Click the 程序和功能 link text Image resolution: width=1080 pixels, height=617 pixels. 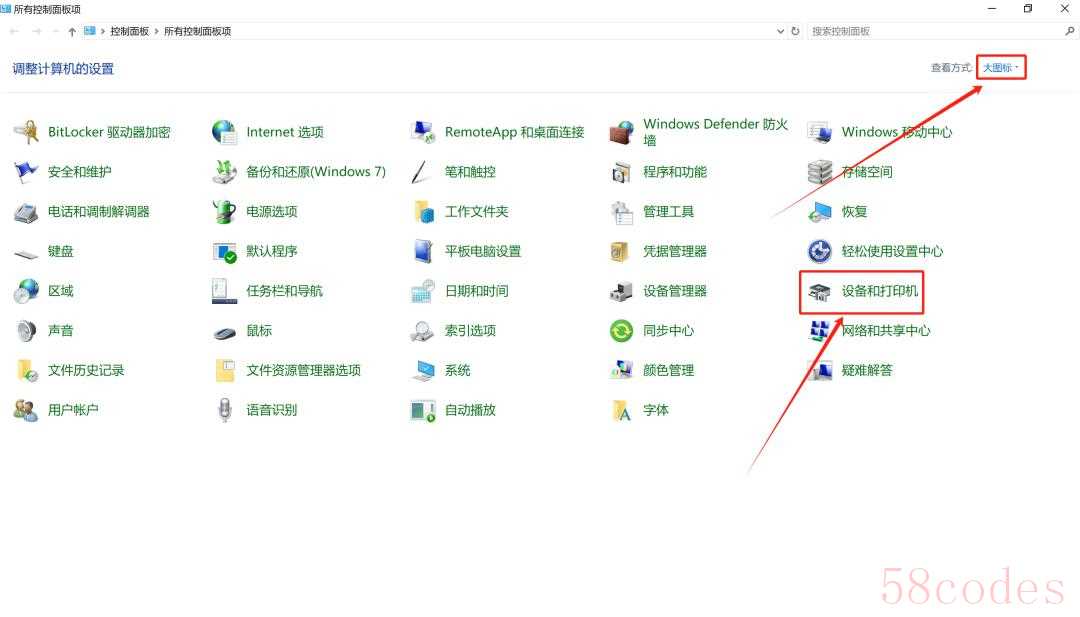point(675,172)
